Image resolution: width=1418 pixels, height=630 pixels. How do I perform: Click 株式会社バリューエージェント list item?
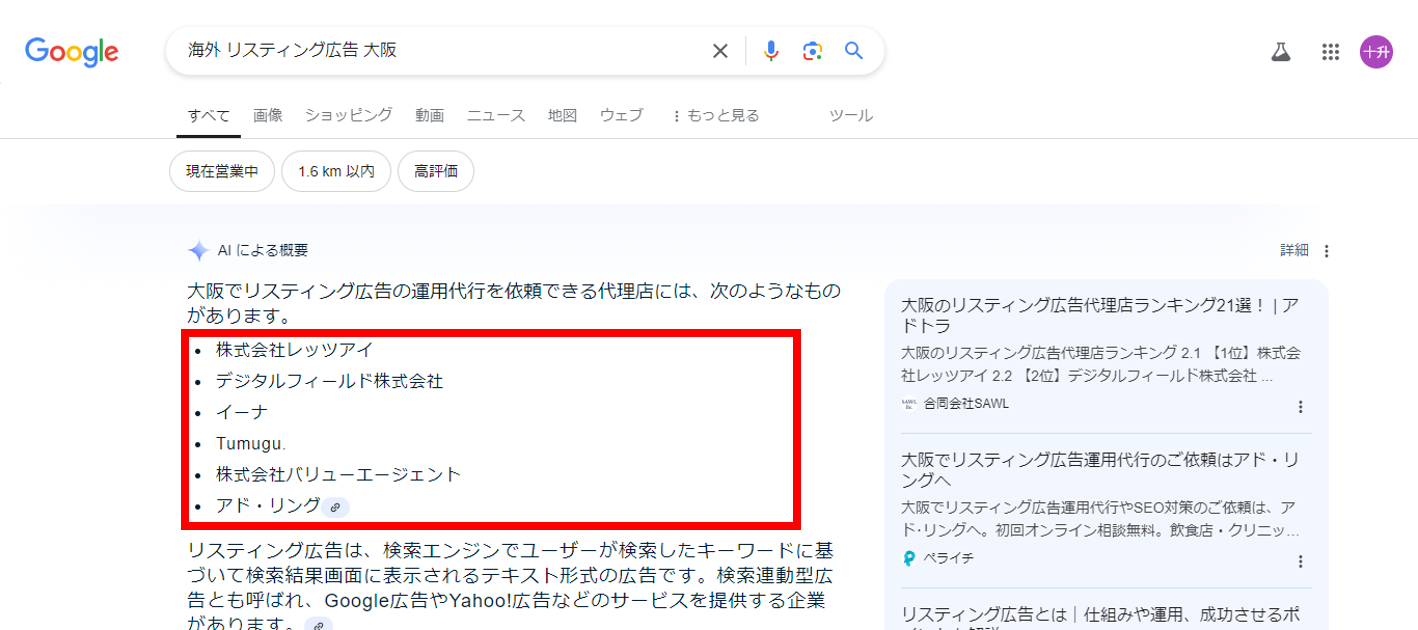tap(339, 474)
